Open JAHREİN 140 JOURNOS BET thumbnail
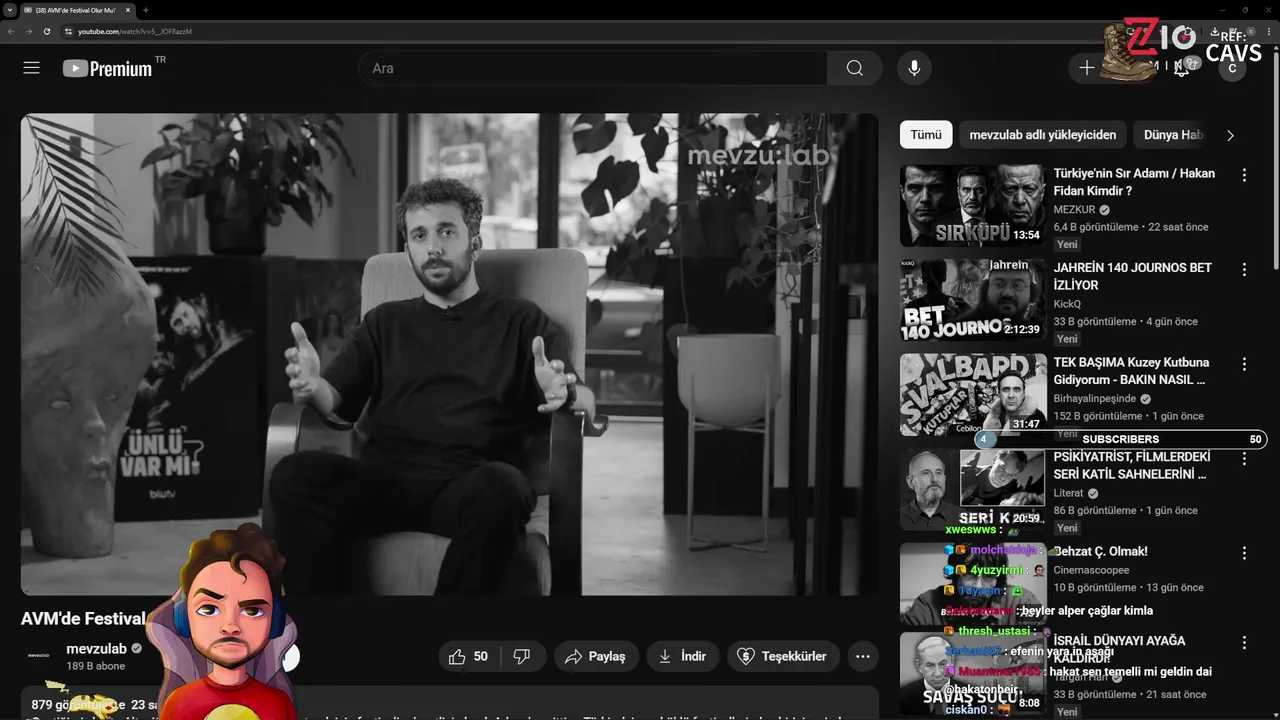This screenshot has width=1280, height=720. click(x=972, y=300)
